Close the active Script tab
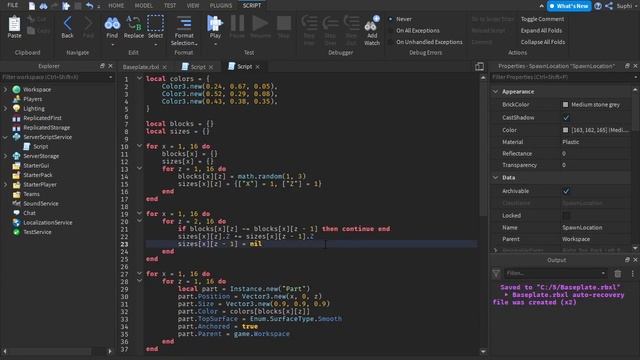This screenshot has height=360, width=640. click(x=258, y=67)
